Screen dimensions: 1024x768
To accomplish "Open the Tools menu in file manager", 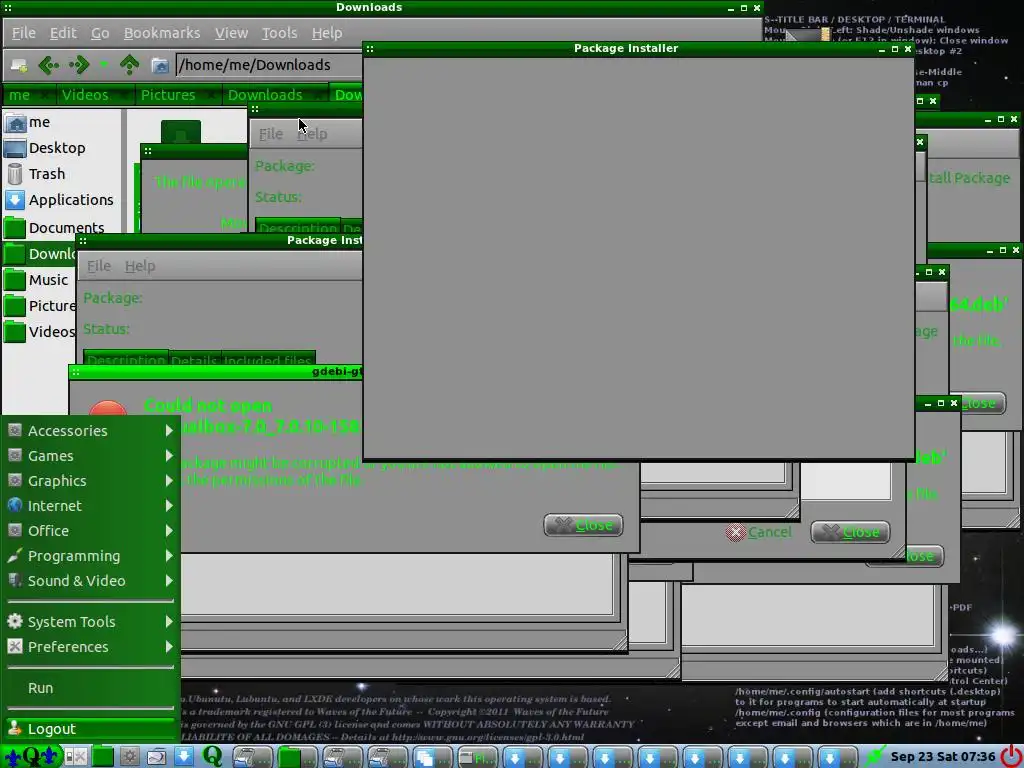I will click(280, 33).
